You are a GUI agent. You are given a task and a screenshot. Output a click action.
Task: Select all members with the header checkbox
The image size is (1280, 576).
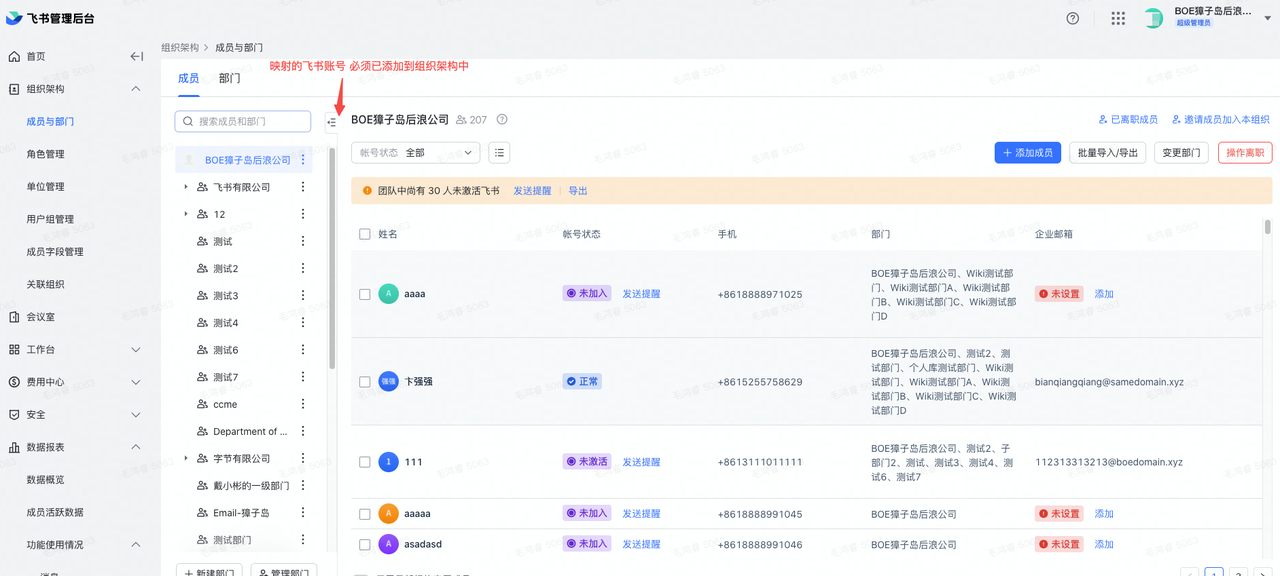(x=365, y=234)
